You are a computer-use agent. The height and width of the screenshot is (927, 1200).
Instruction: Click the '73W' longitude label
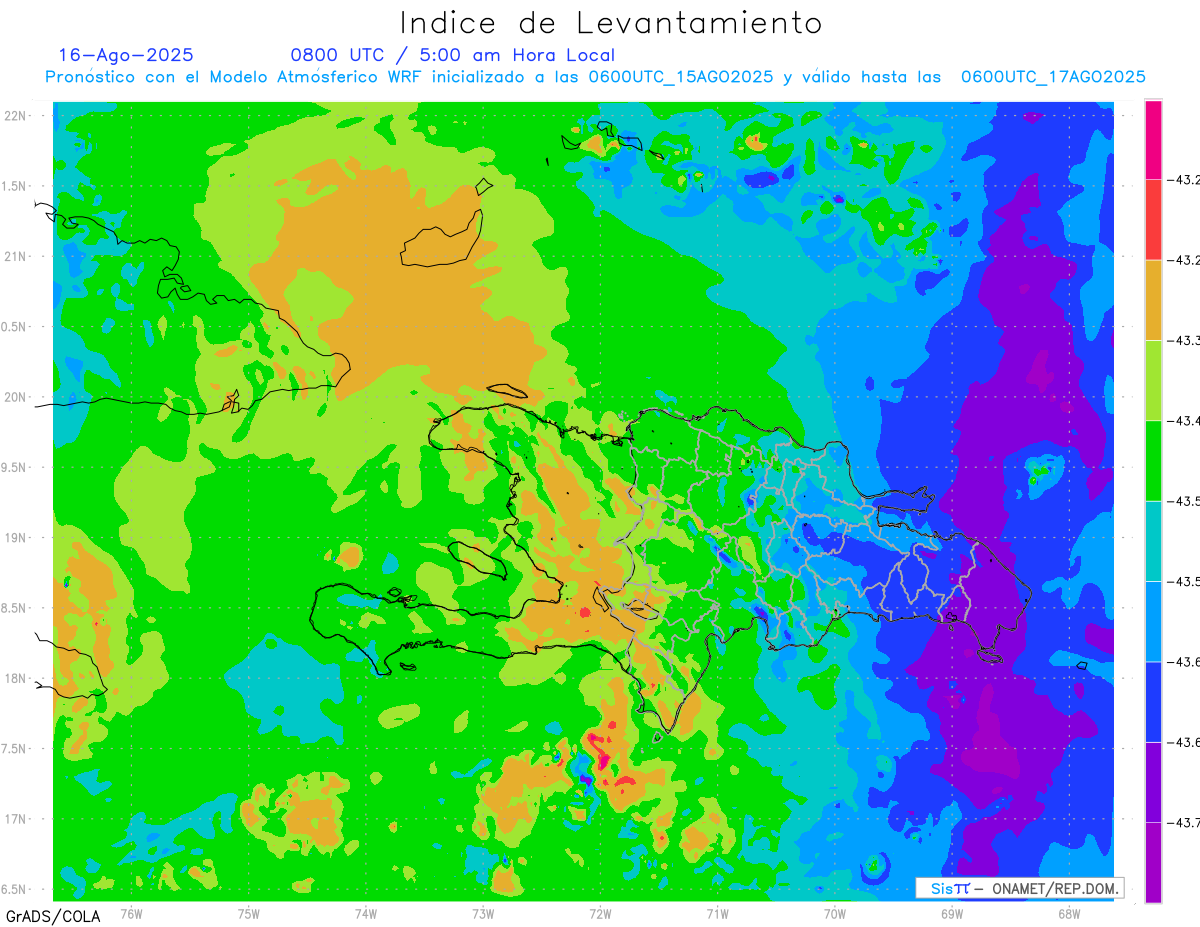[483, 914]
